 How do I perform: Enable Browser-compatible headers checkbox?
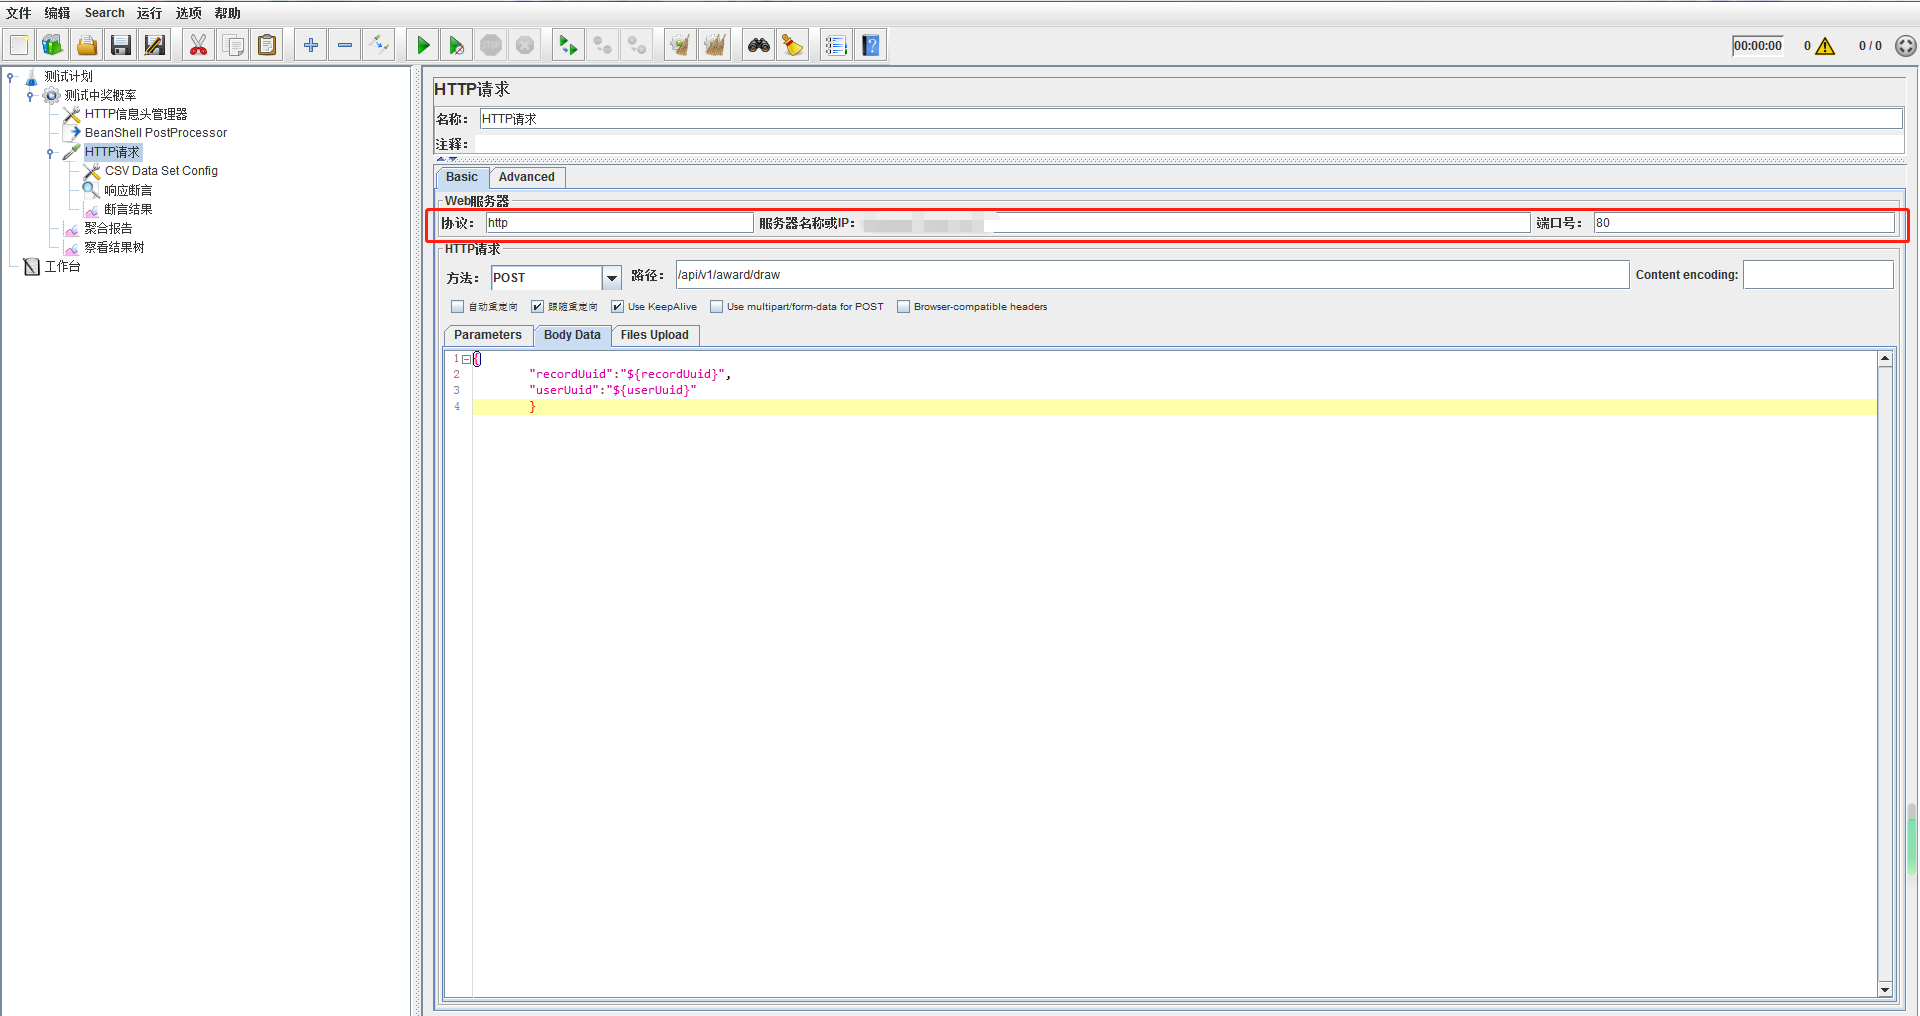pos(903,307)
